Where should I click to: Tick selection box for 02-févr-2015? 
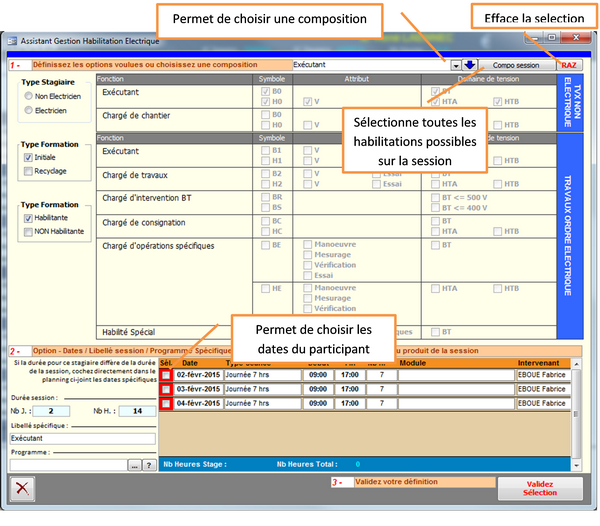pos(166,375)
